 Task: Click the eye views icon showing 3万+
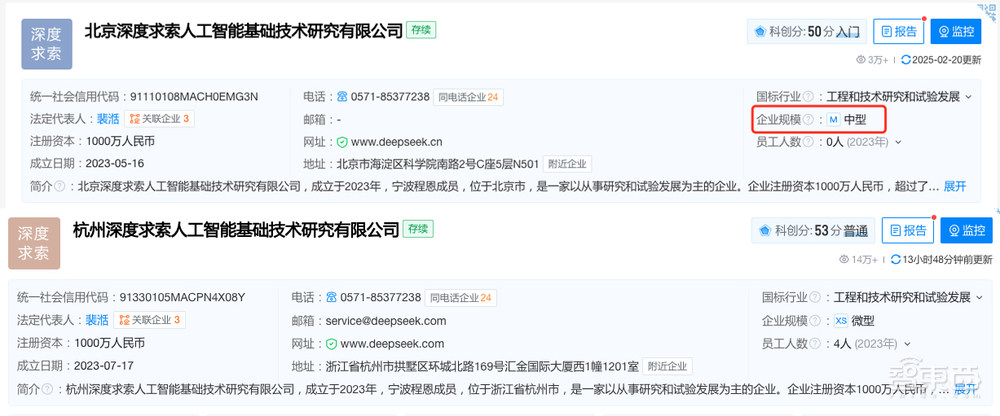point(861,59)
